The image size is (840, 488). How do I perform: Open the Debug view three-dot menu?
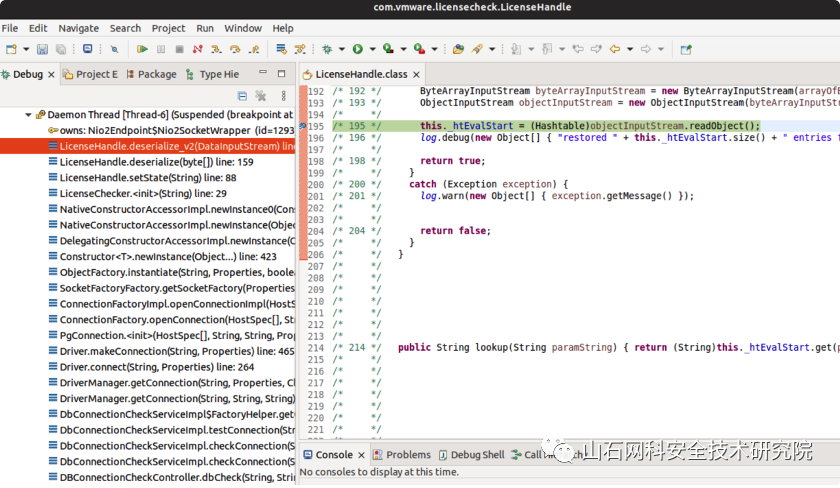point(283,96)
